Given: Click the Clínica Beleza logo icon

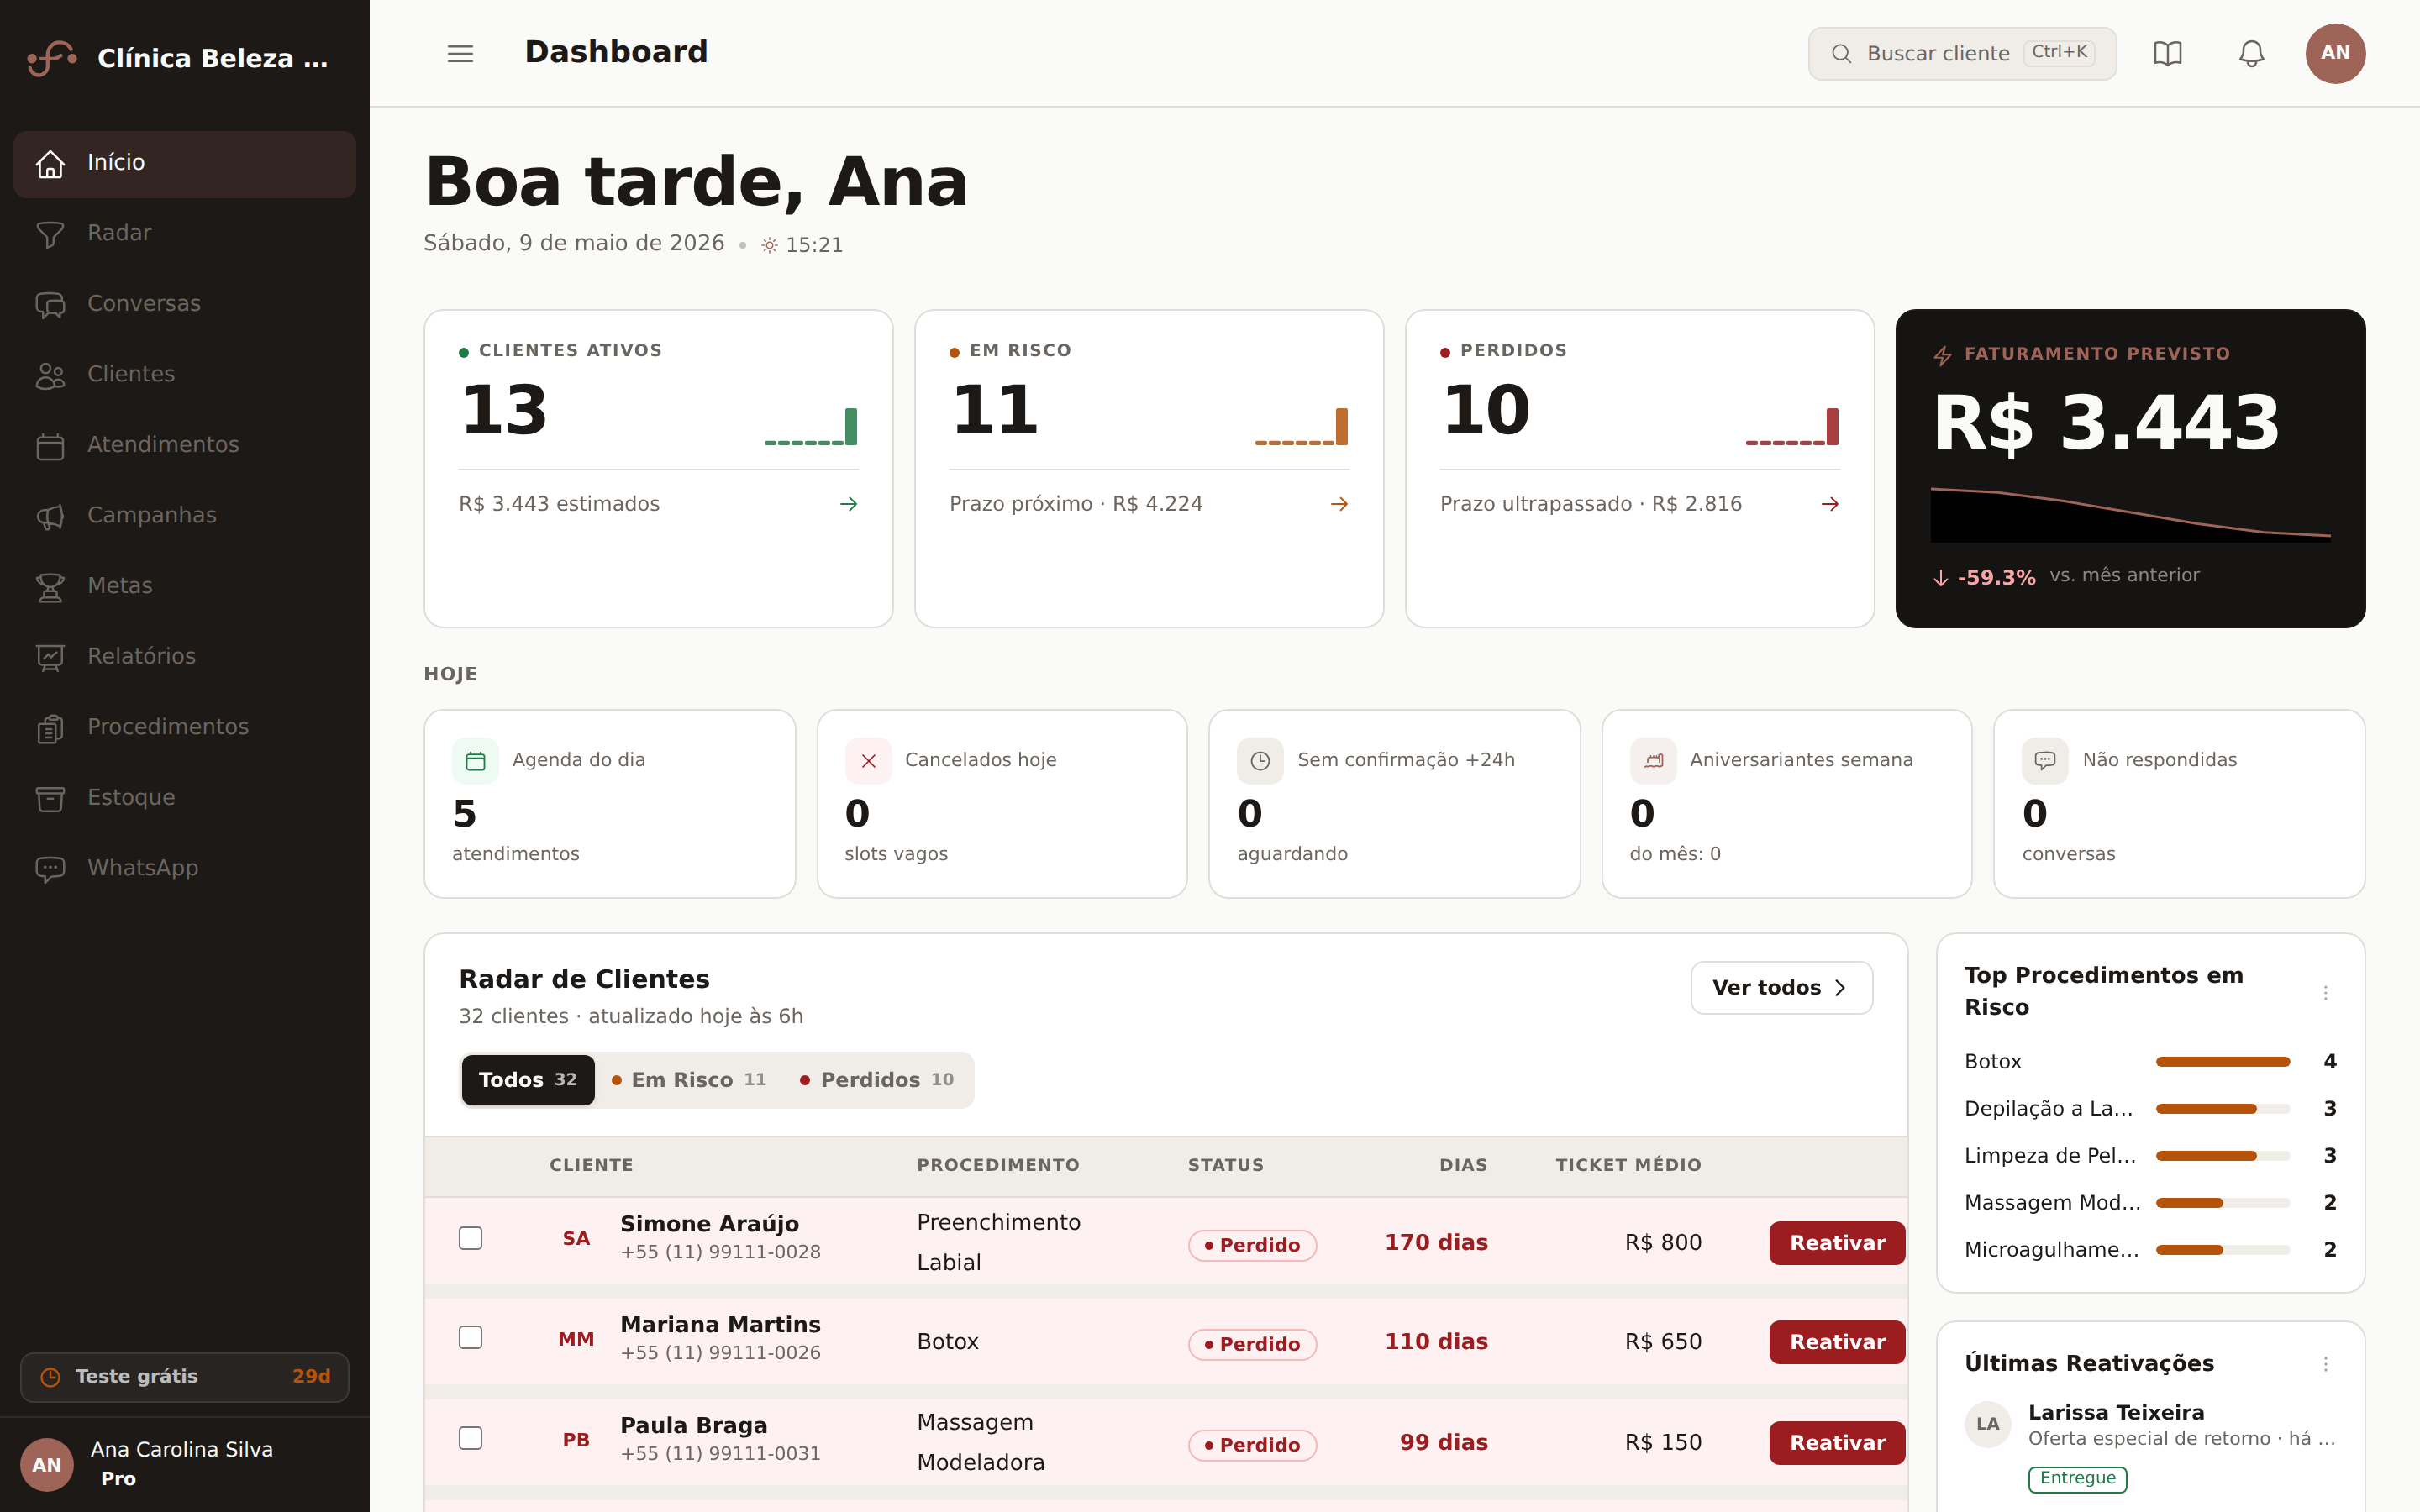Looking at the screenshot, I should [52, 58].
